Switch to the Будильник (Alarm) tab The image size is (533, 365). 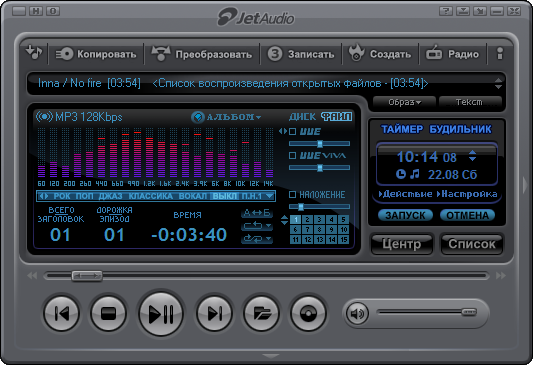pos(460,129)
